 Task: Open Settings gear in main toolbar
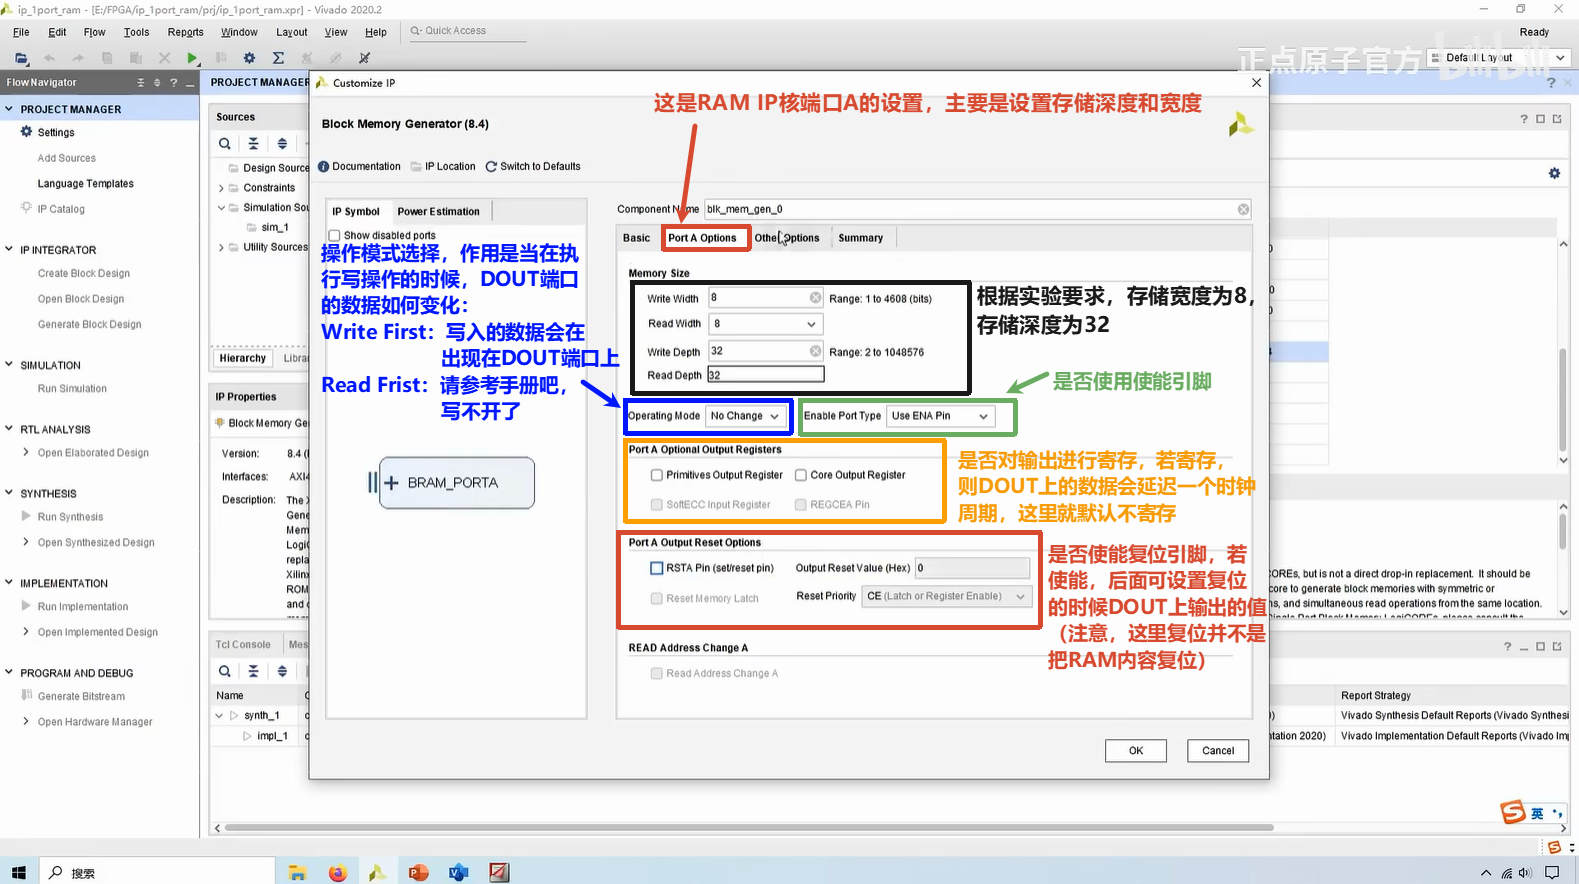point(250,58)
